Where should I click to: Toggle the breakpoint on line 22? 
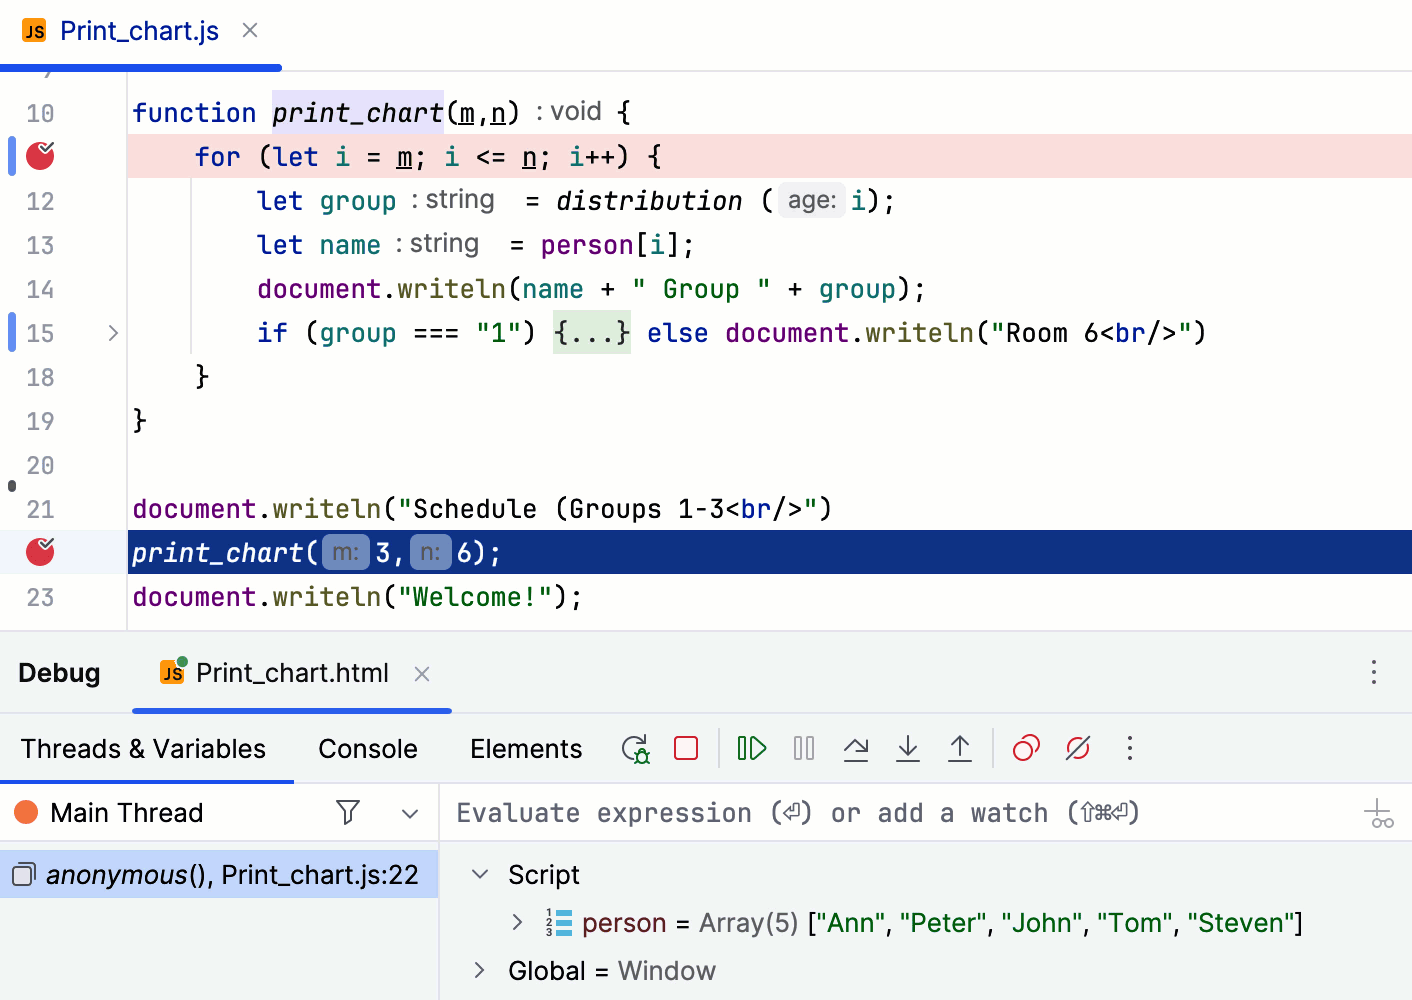pyautogui.click(x=39, y=552)
